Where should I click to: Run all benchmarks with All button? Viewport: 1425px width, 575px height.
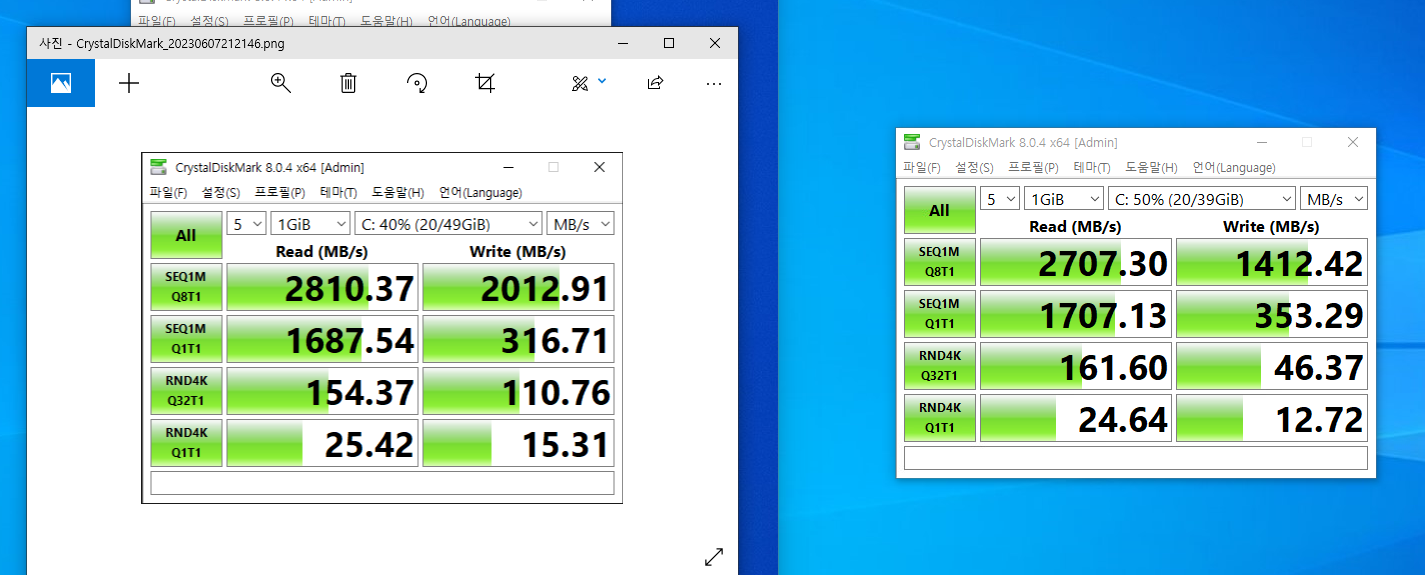pos(939,210)
